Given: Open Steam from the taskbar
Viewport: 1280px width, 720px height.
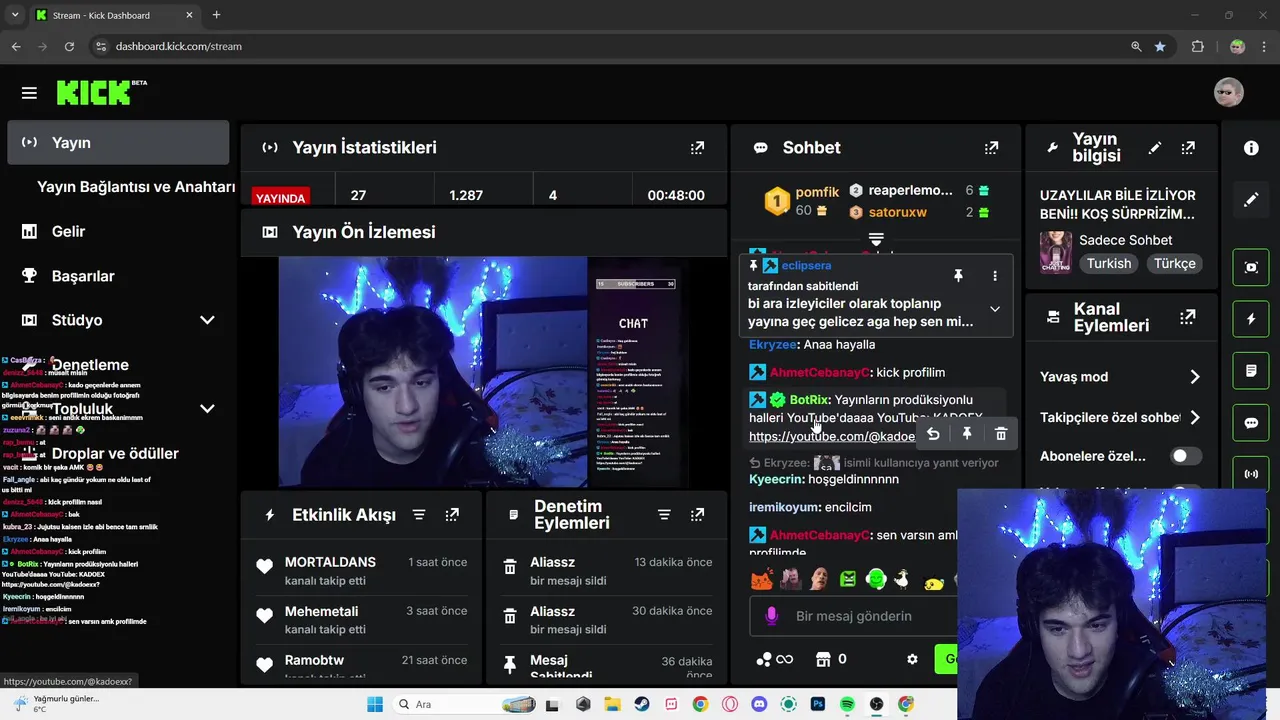Looking at the screenshot, I should coord(641,704).
